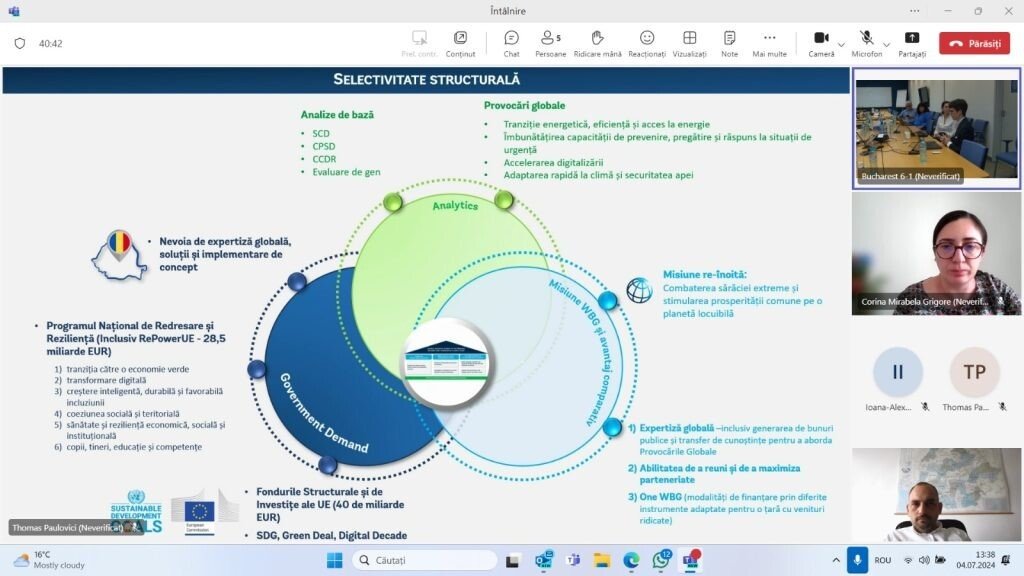The image size is (1024, 576).
Task: Show hidden system tray icons
Action: click(x=836, y=560)
